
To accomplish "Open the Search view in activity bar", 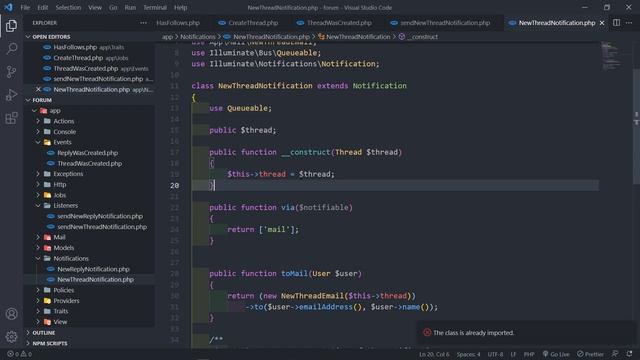I will pyautogui.click(x=11, y=49).
